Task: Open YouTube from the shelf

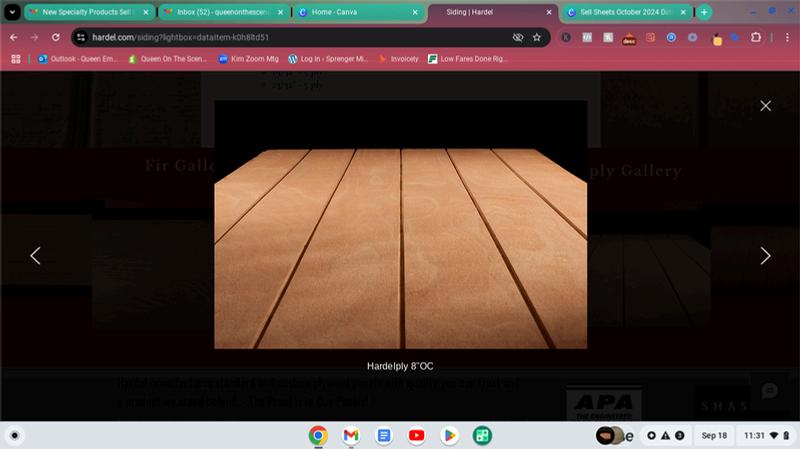Action: pos(416,435)
